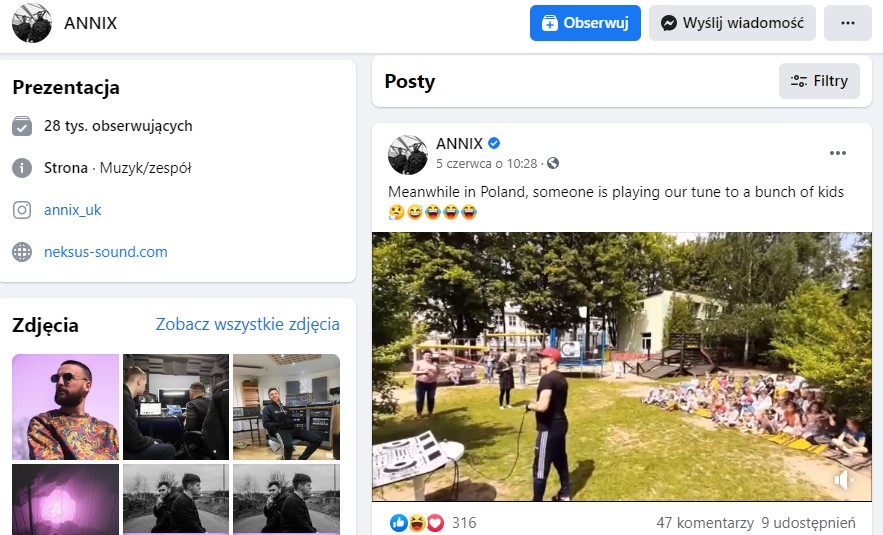Open the studio photo with monitors thumbnail
Image resolution: width=883 pixels, height=535 pixels.
(x=176, y=406)
